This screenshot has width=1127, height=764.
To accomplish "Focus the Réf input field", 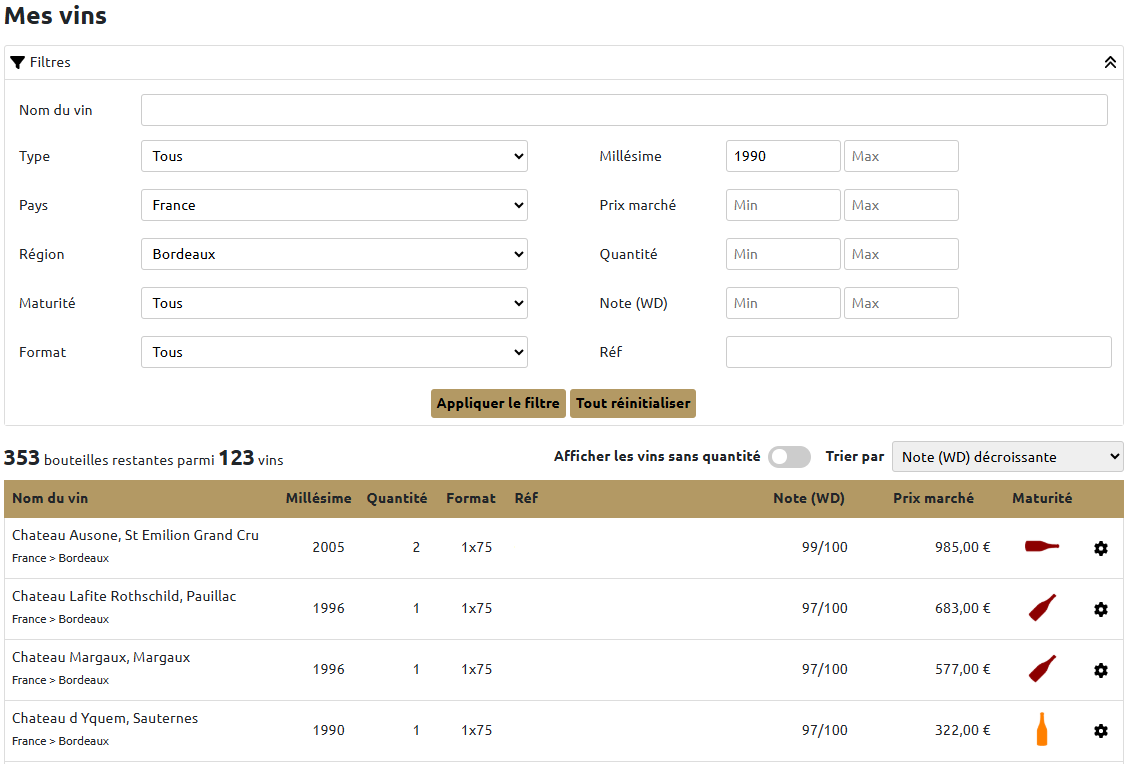I will [x=919, y=351].
